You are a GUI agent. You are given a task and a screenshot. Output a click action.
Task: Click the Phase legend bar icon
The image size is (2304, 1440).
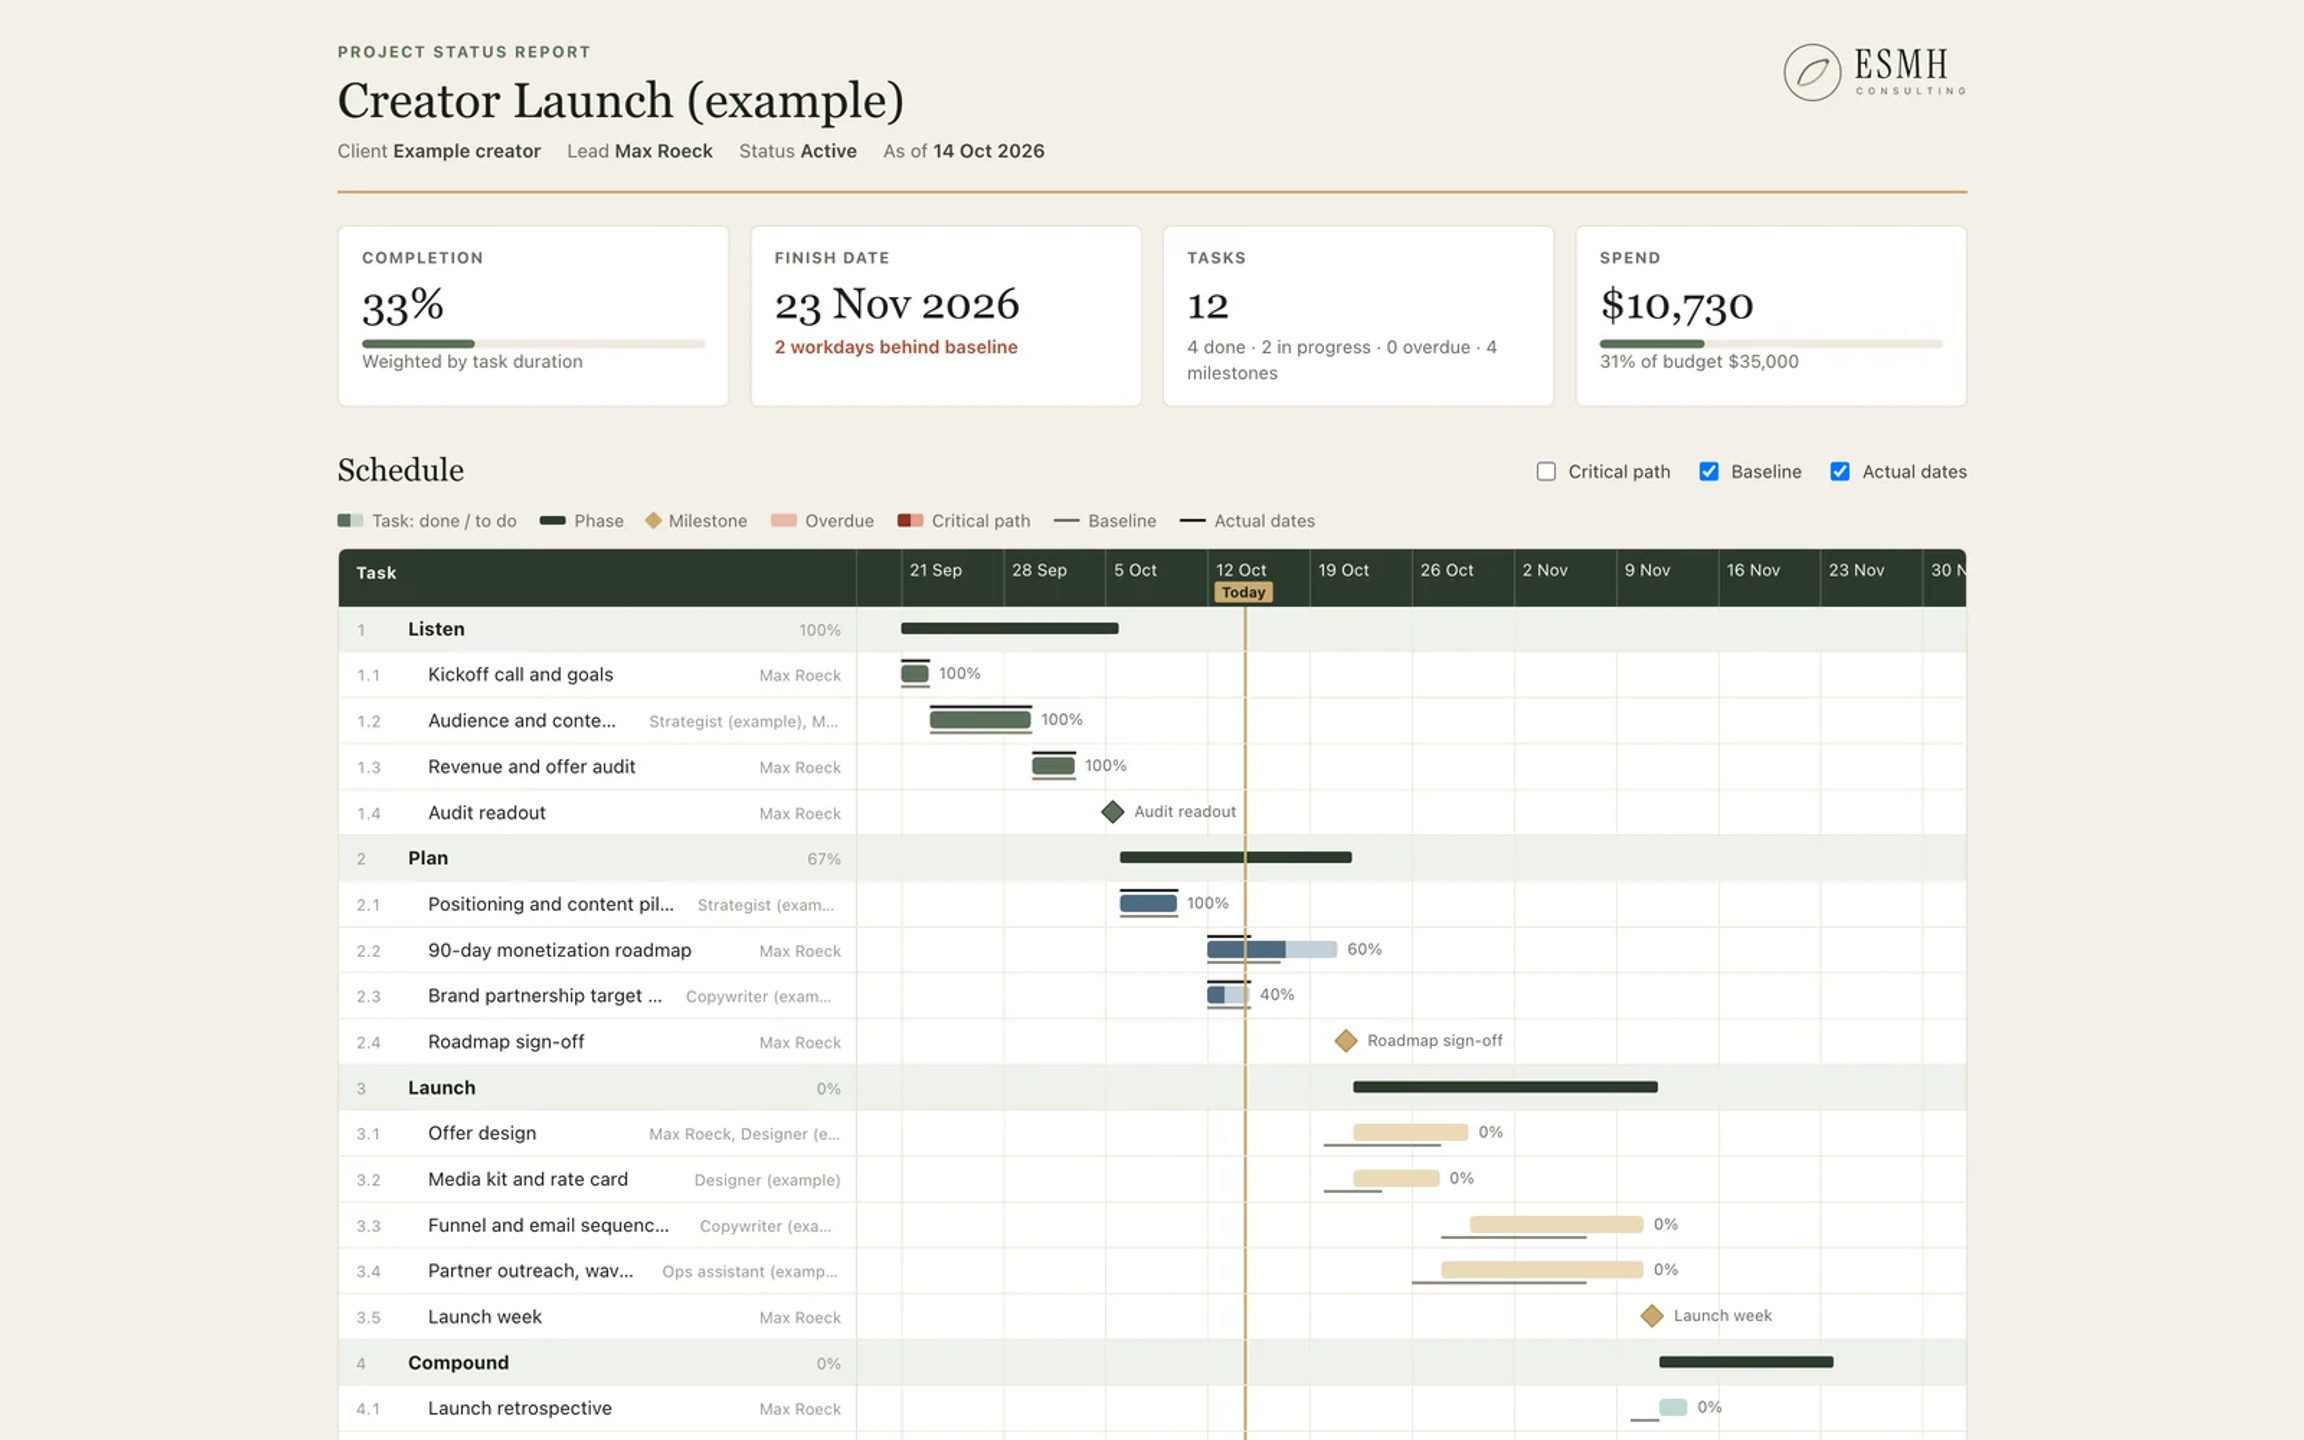pos(553,520)
